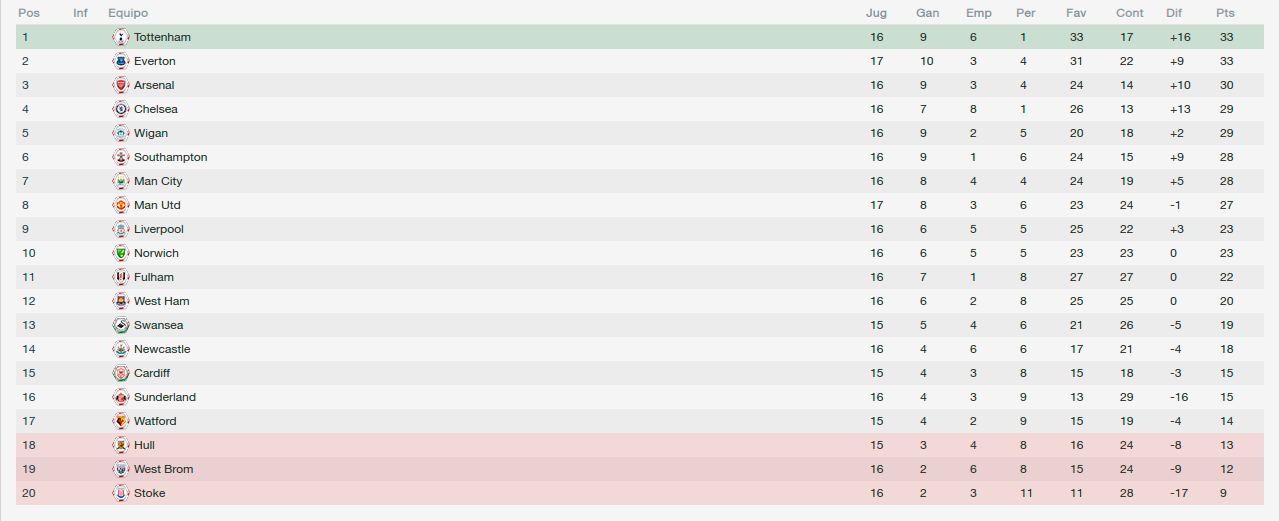
Task: Open the Southampton team link
Action: coord(171,157)
